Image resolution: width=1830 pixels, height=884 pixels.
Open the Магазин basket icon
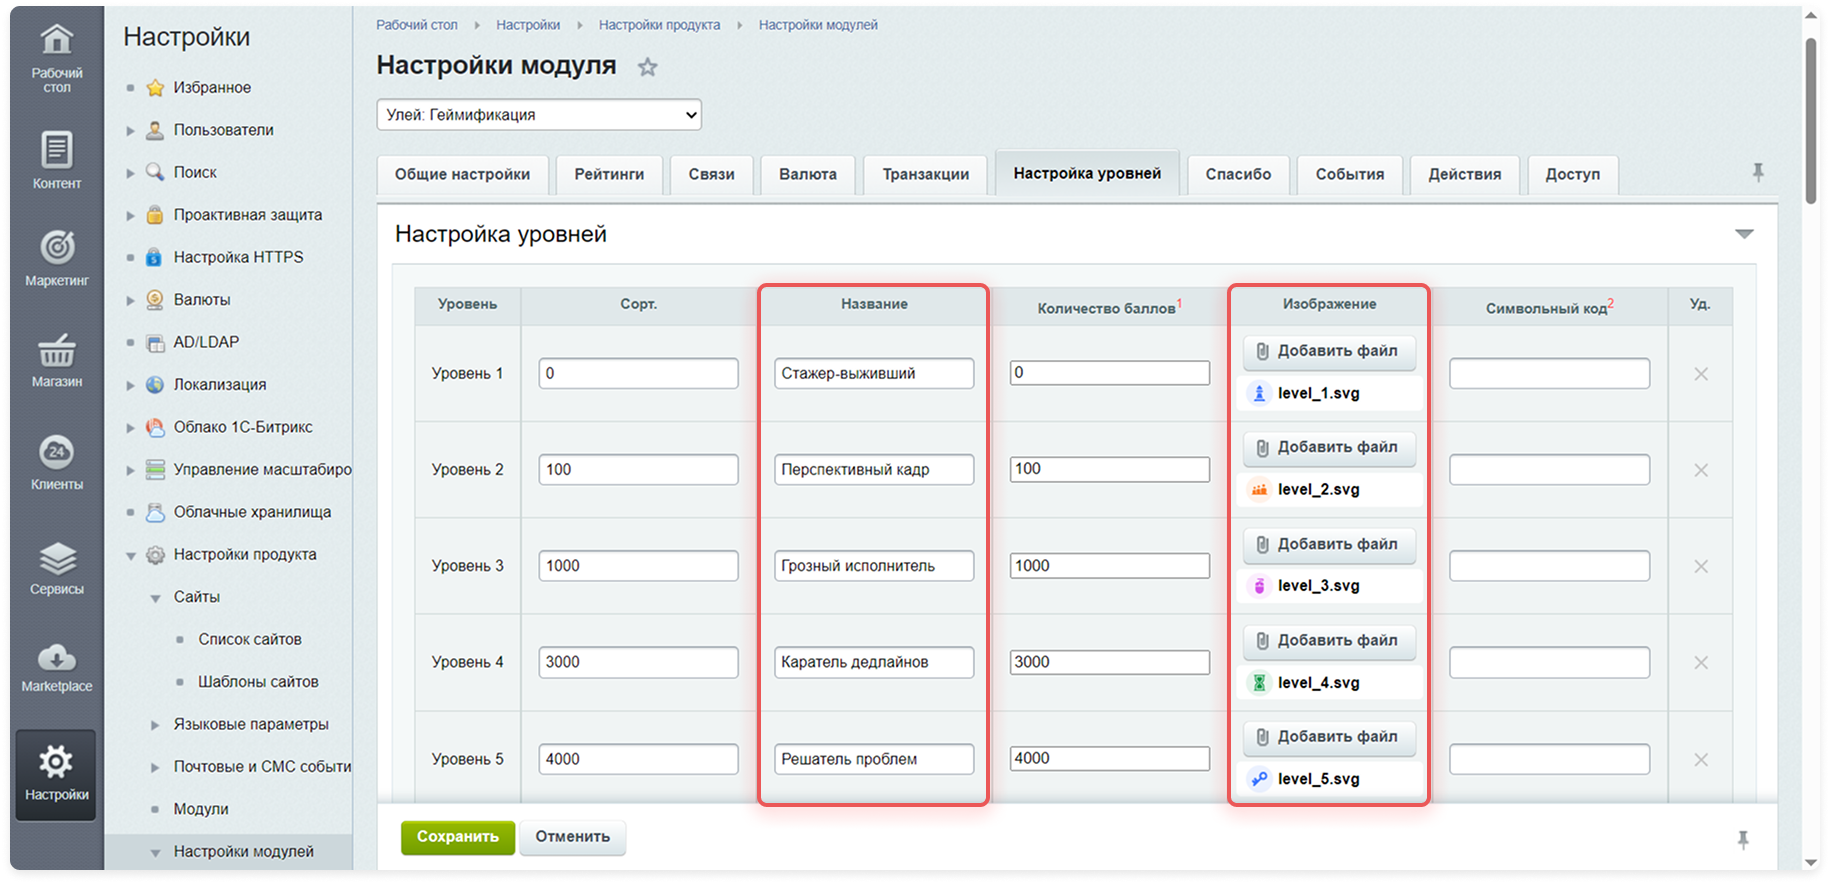(x=56, y=360)
